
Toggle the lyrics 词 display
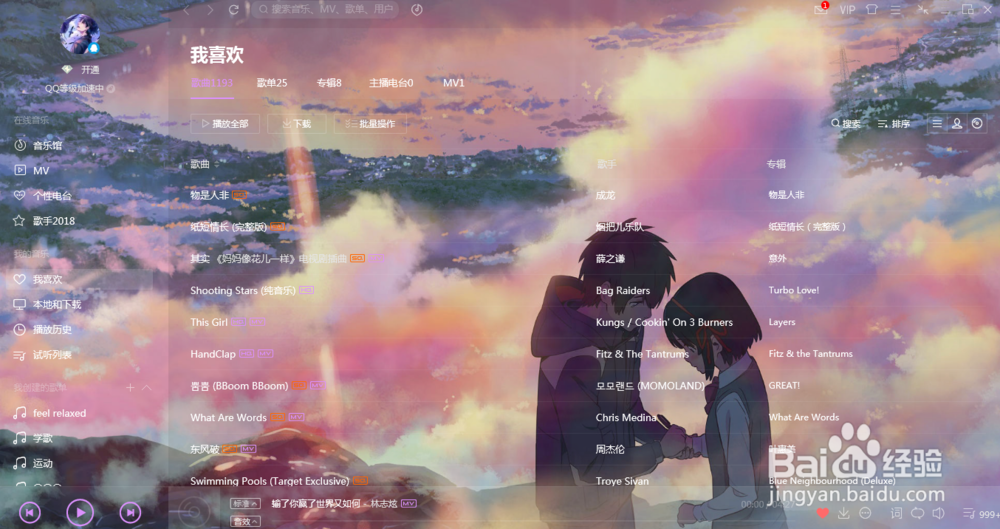[x=896, y=513]
